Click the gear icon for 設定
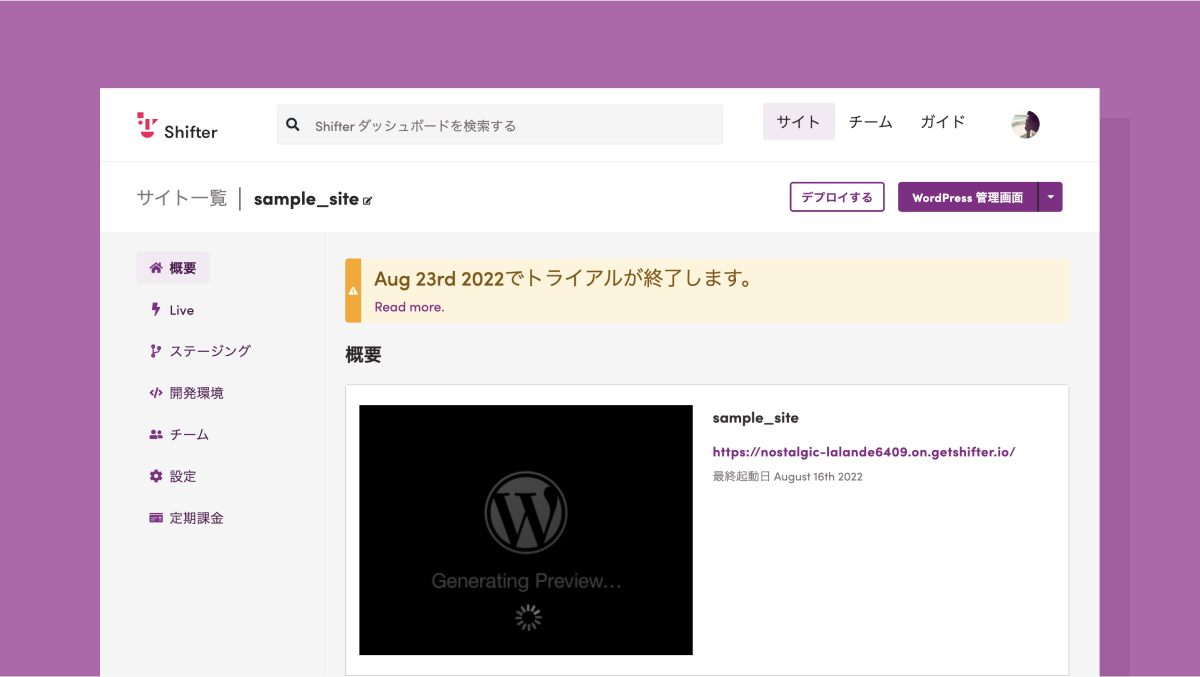Viewport: 1200px width, 677px height. tap(156, 476)
